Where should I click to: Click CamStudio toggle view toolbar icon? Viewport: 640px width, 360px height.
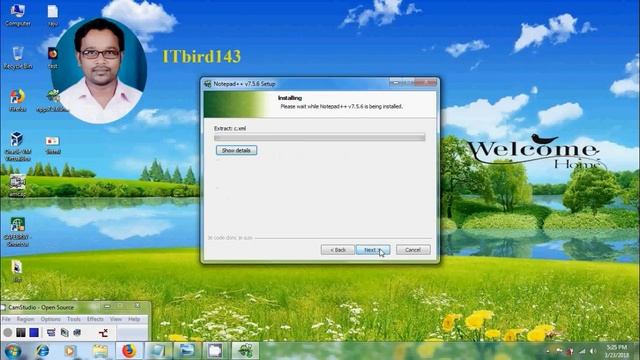click(51, 333)
